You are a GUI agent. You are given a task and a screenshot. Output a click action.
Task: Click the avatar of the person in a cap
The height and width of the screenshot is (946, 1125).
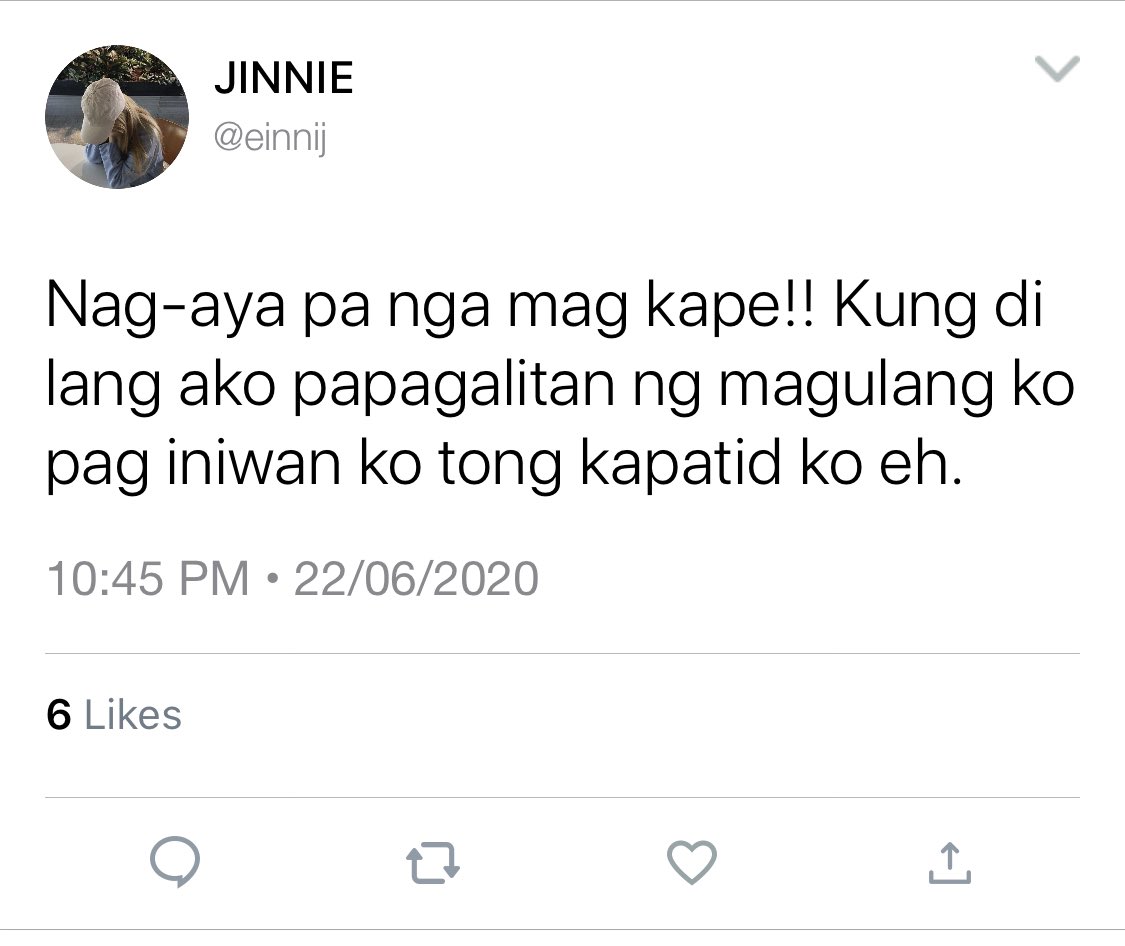pos(117,117)
